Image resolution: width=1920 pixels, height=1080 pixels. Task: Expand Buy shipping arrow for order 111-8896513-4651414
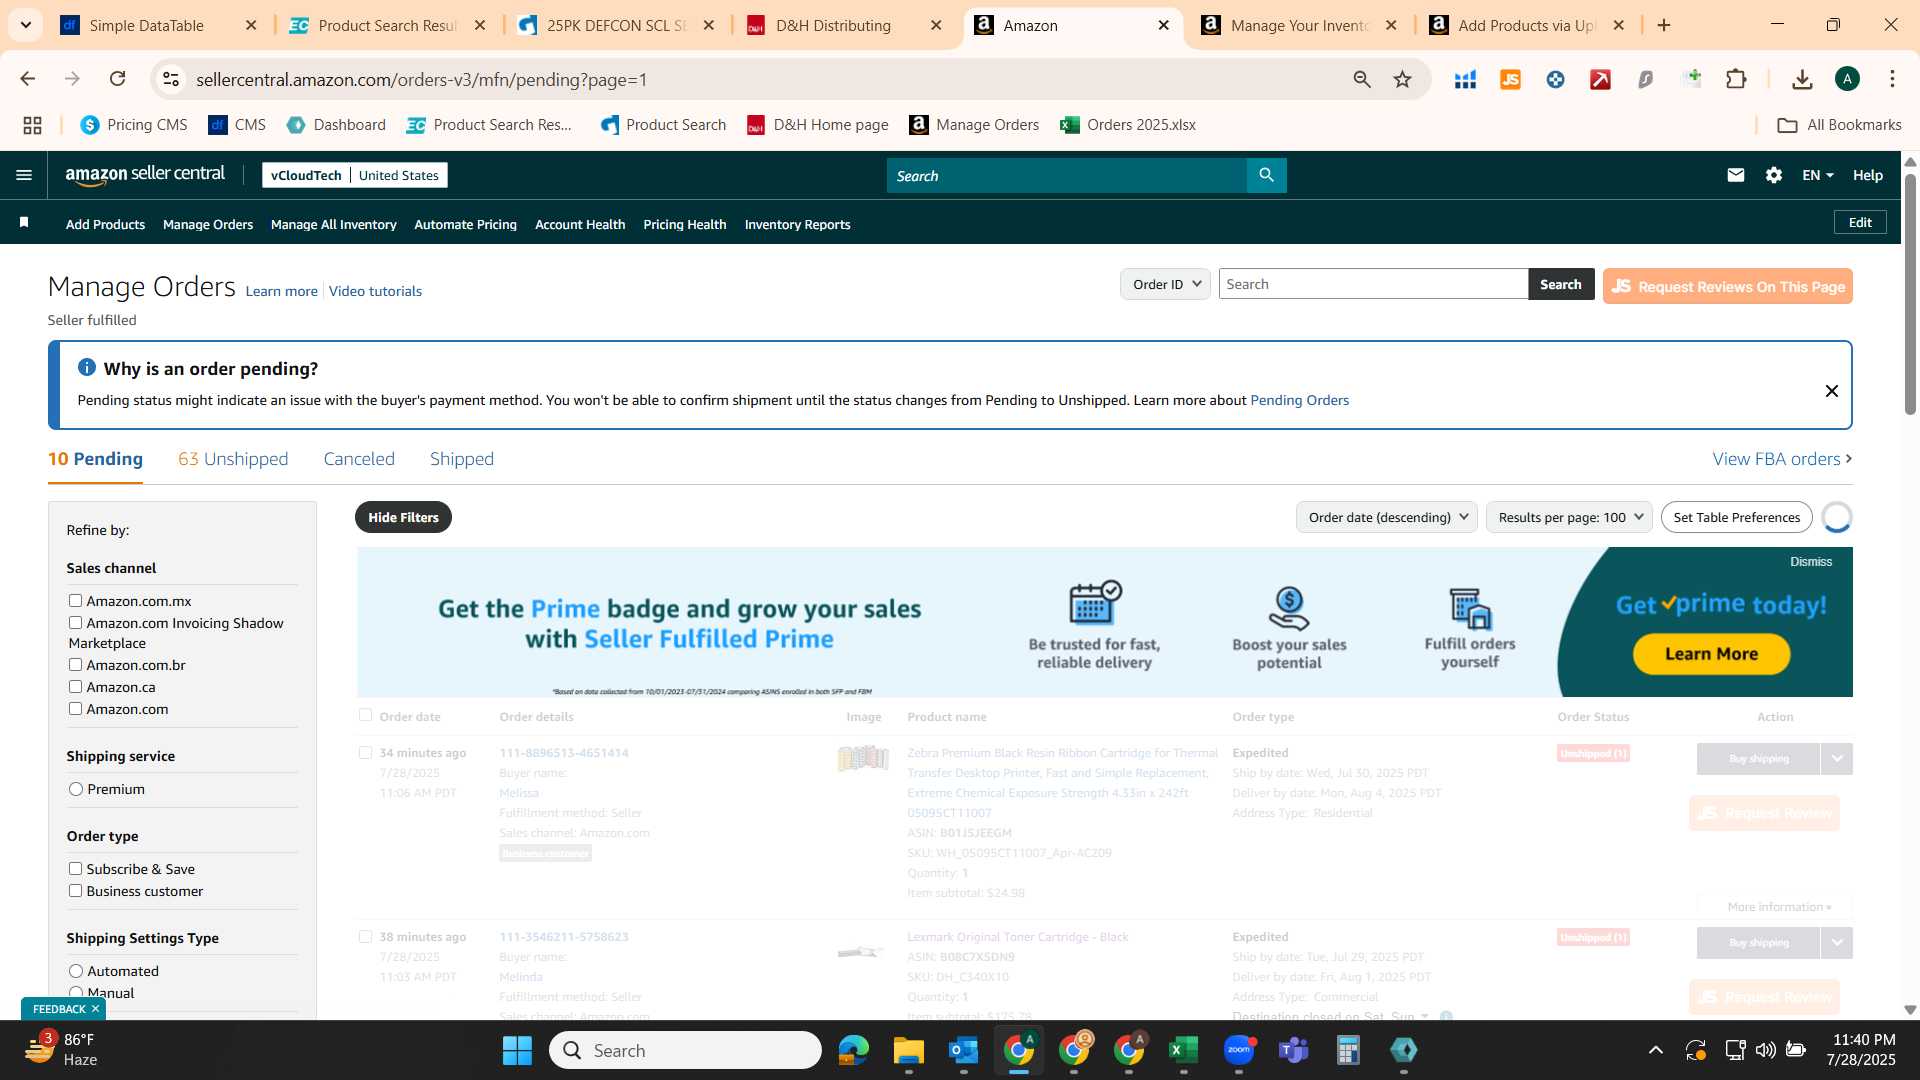coord(1837,759)
